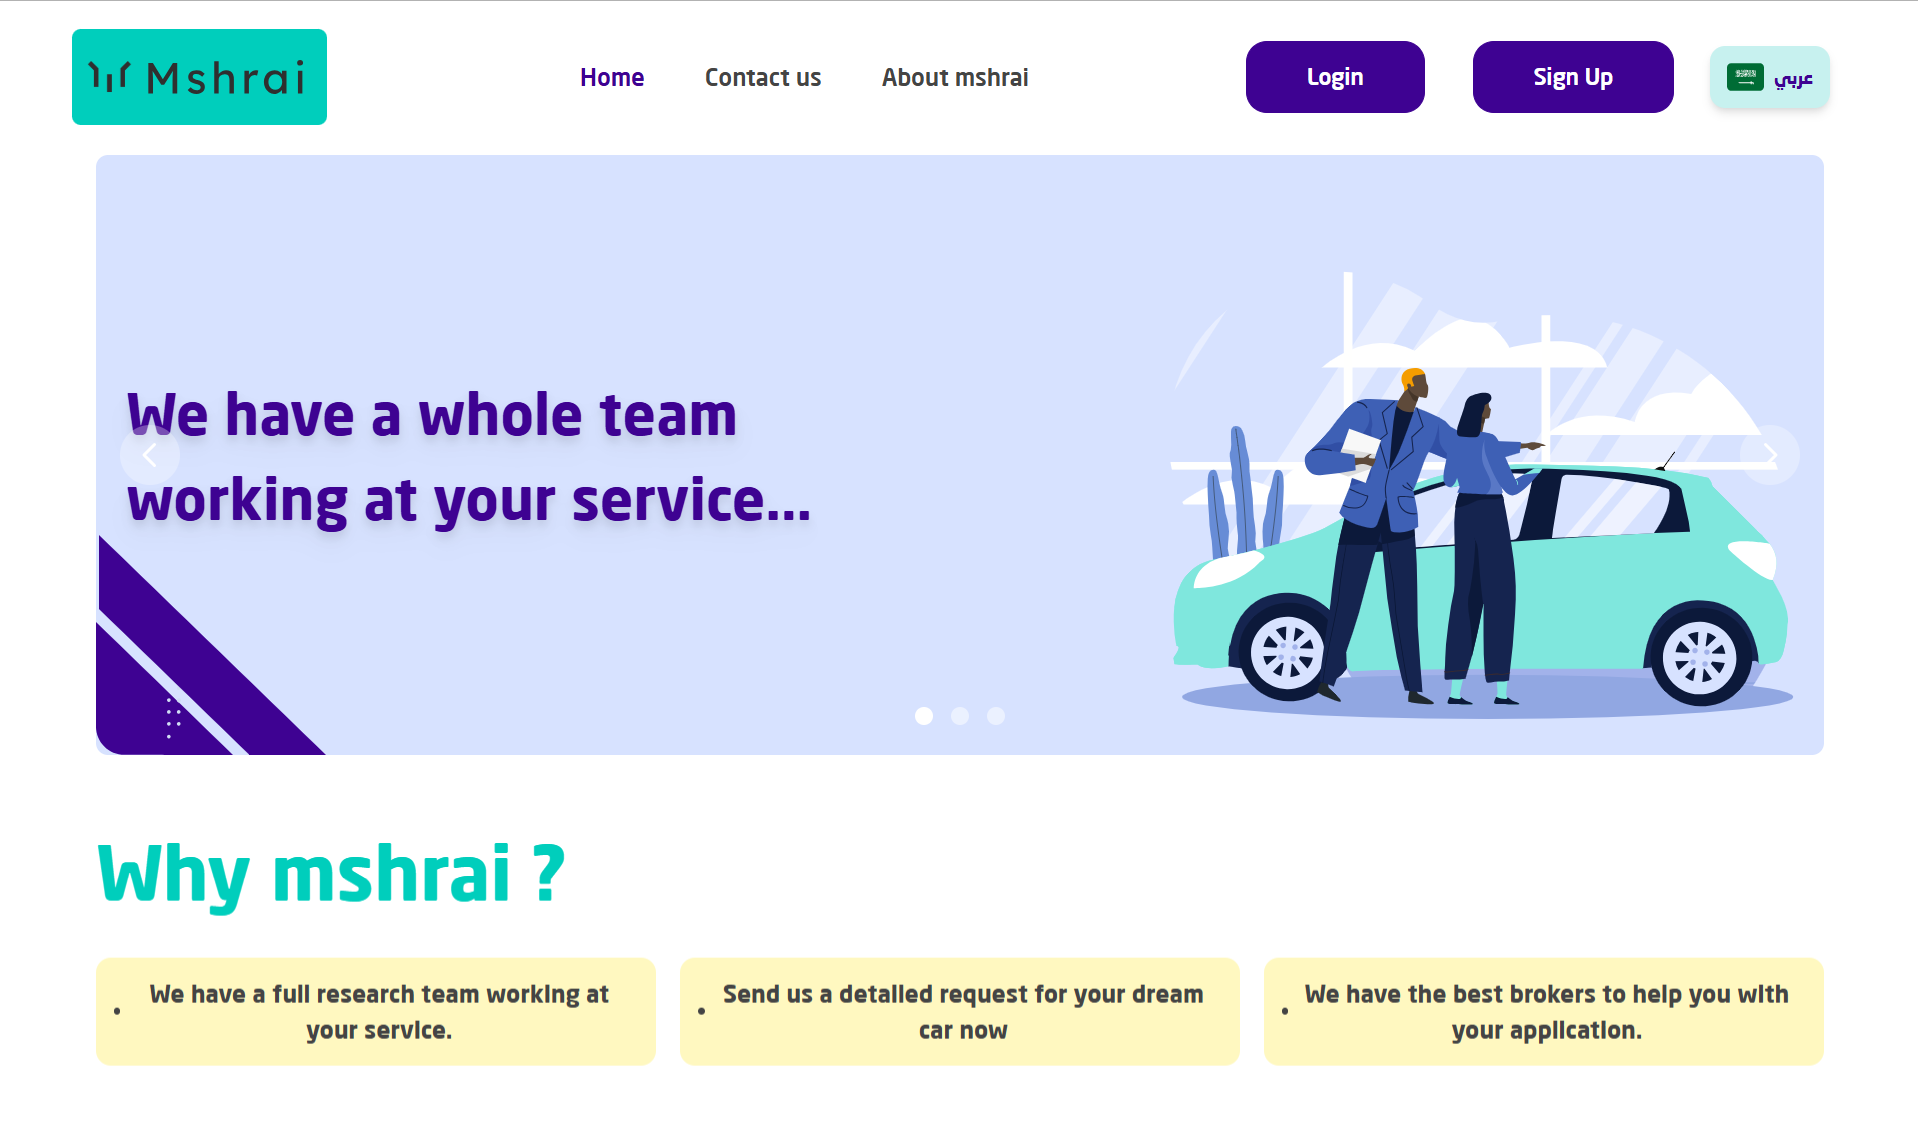Switch the language to Arabic (عربي)
The height and width of the screenshot is (1140, 1918).
pyautogui.click(x=1791, y=78)
